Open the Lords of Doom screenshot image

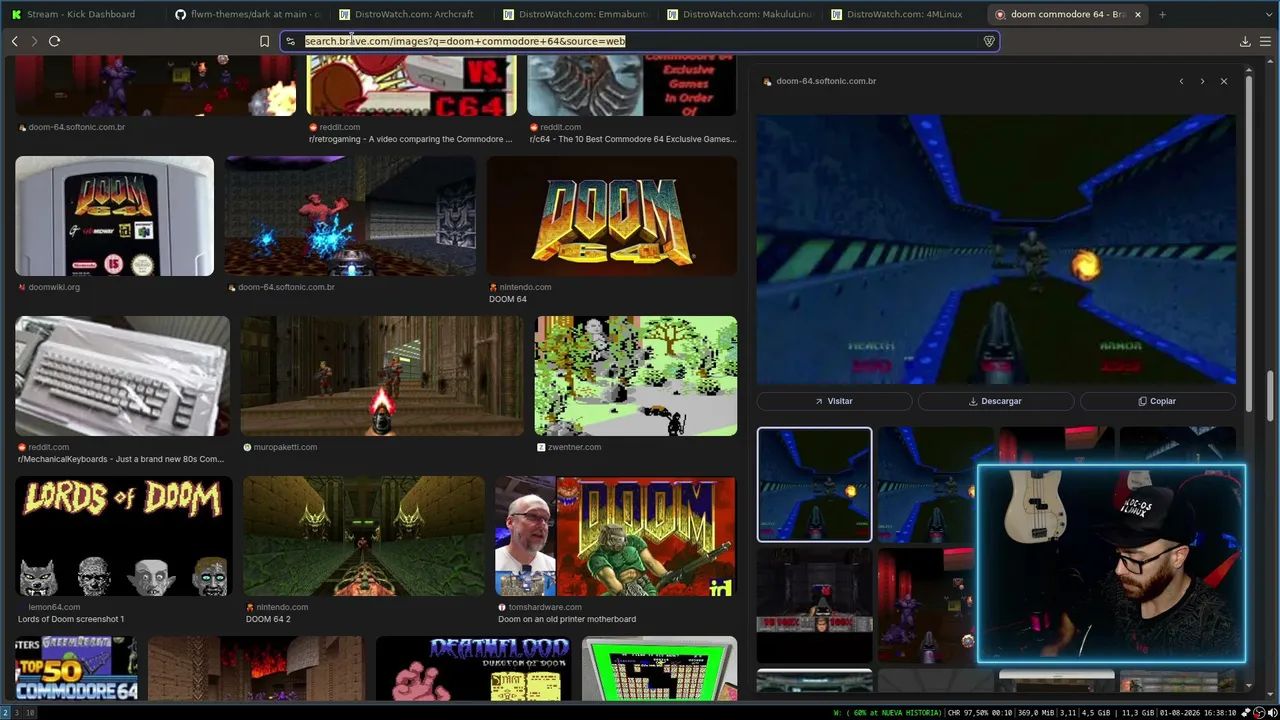pyautogui.click(x=123, y=536)
